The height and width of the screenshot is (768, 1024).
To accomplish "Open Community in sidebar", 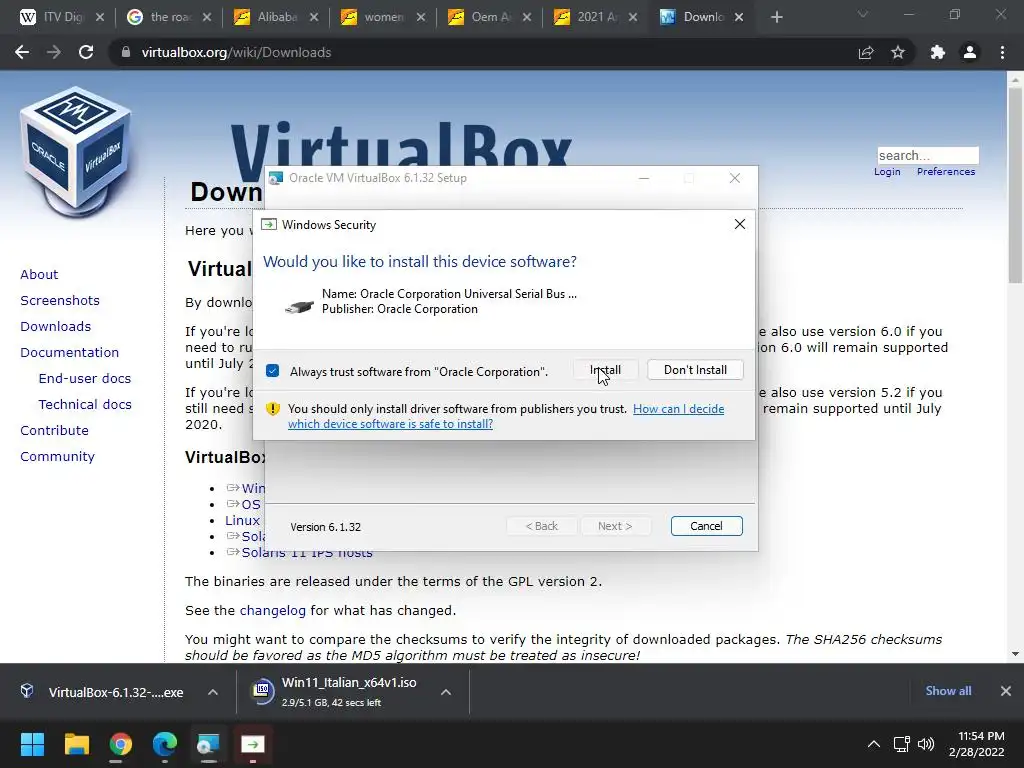I will (57, 456).
